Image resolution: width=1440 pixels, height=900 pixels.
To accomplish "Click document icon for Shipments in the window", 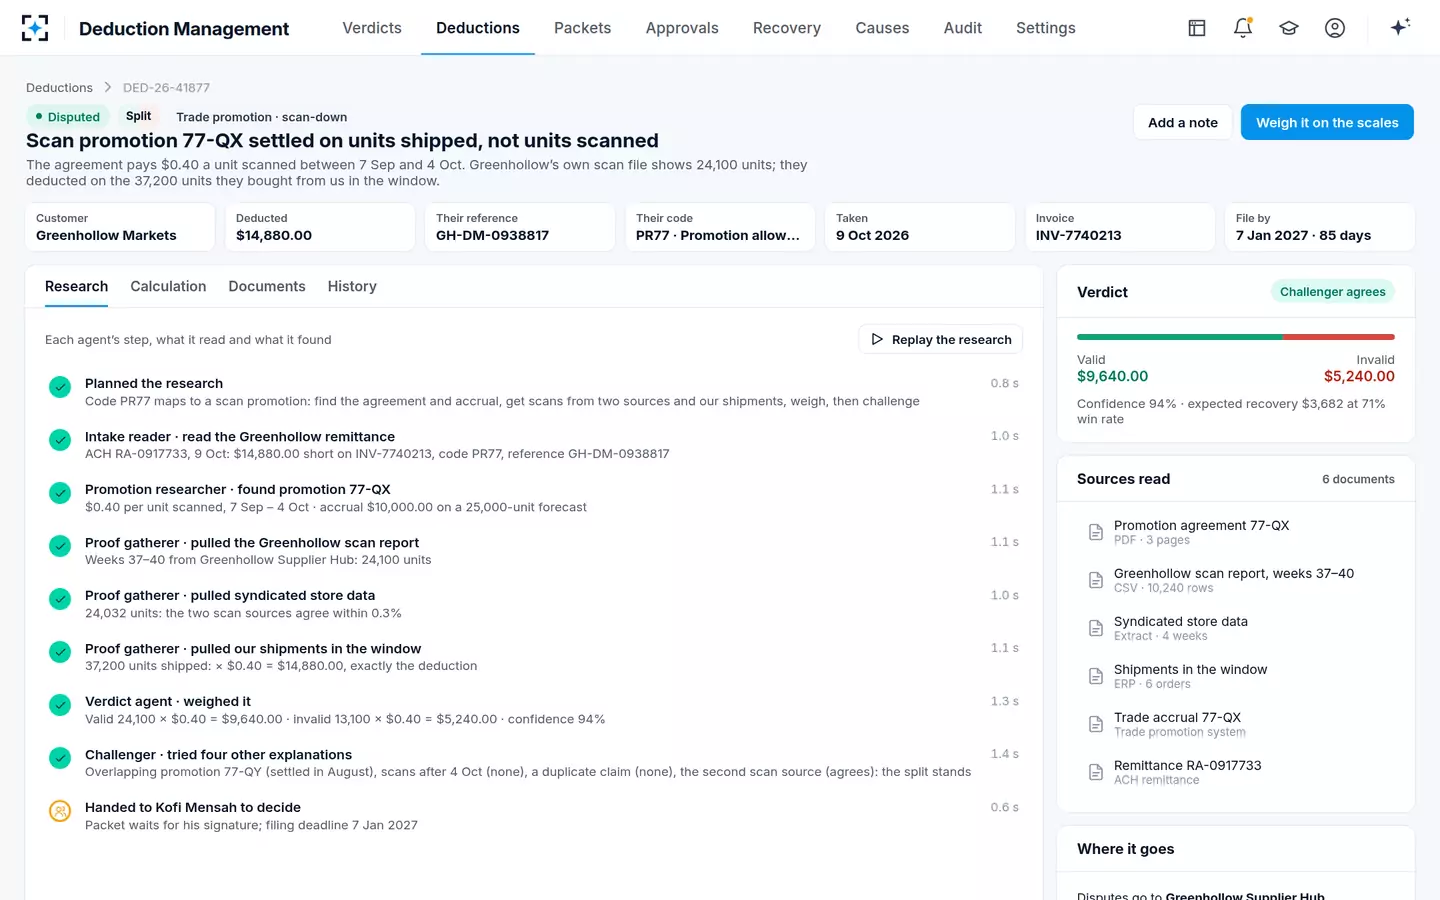I will (x=1096, y=676).
